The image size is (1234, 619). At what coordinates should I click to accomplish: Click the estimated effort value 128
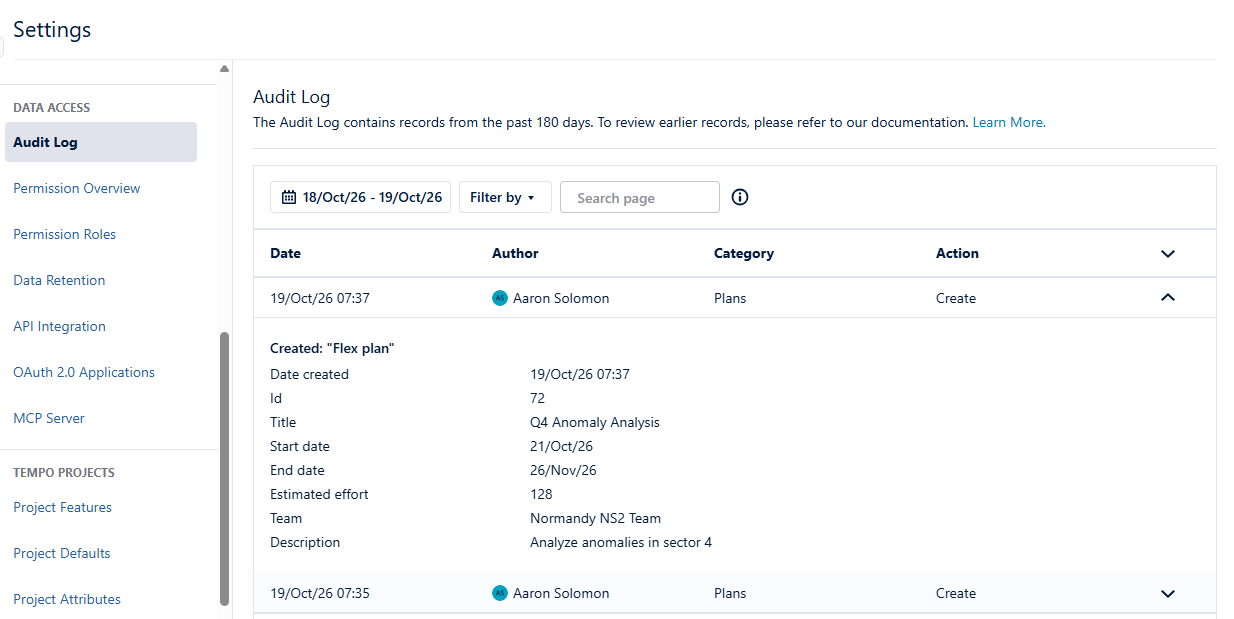coord(541,494)
